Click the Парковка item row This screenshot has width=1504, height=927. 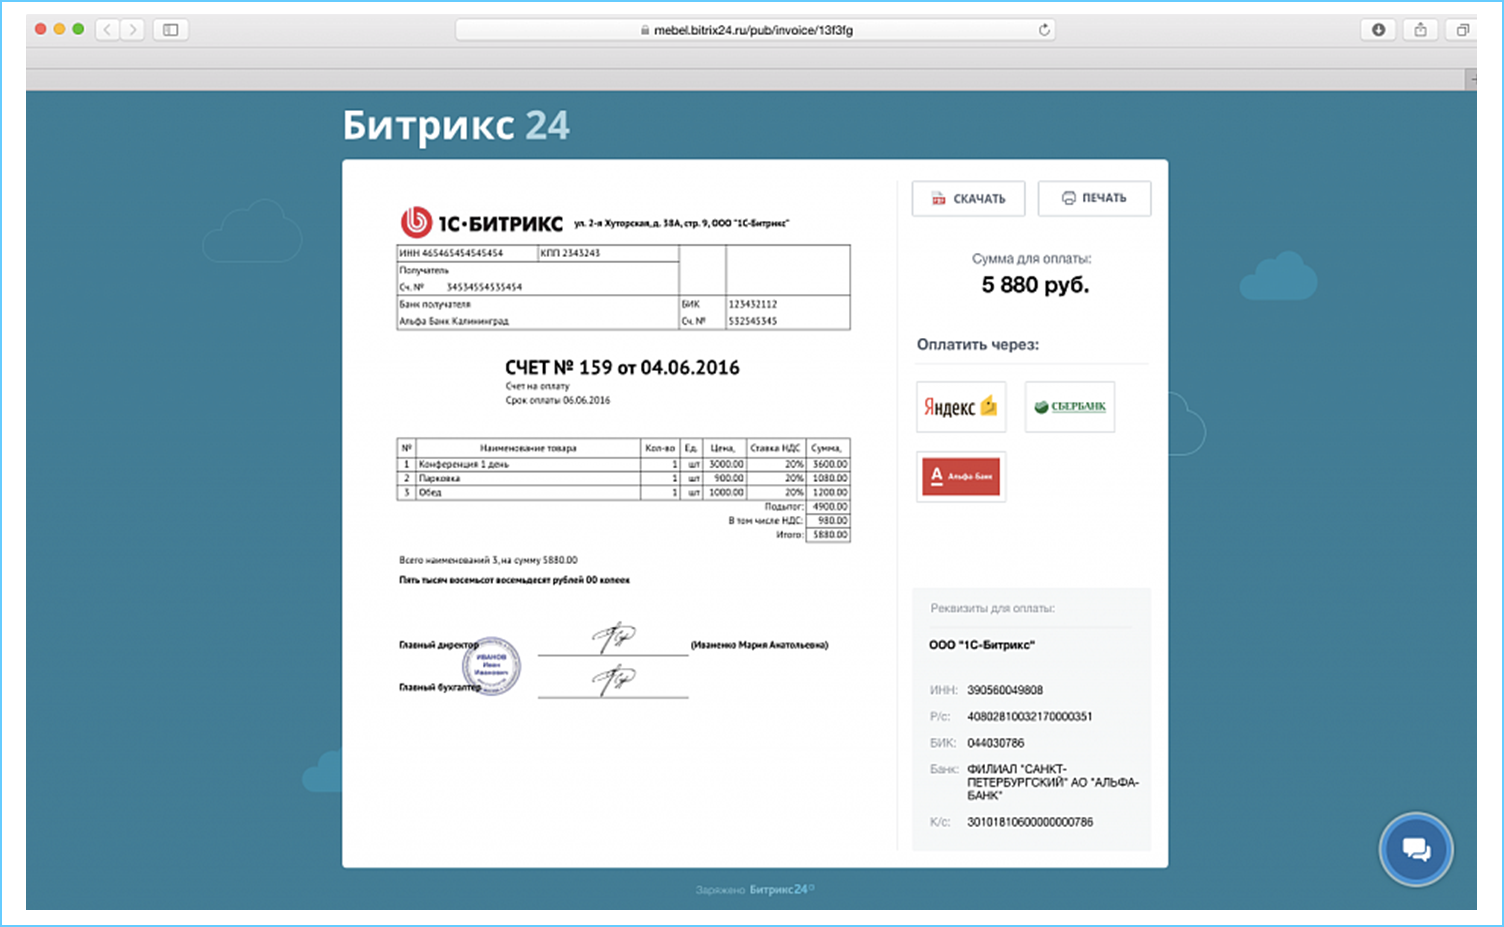coord(623,478)
